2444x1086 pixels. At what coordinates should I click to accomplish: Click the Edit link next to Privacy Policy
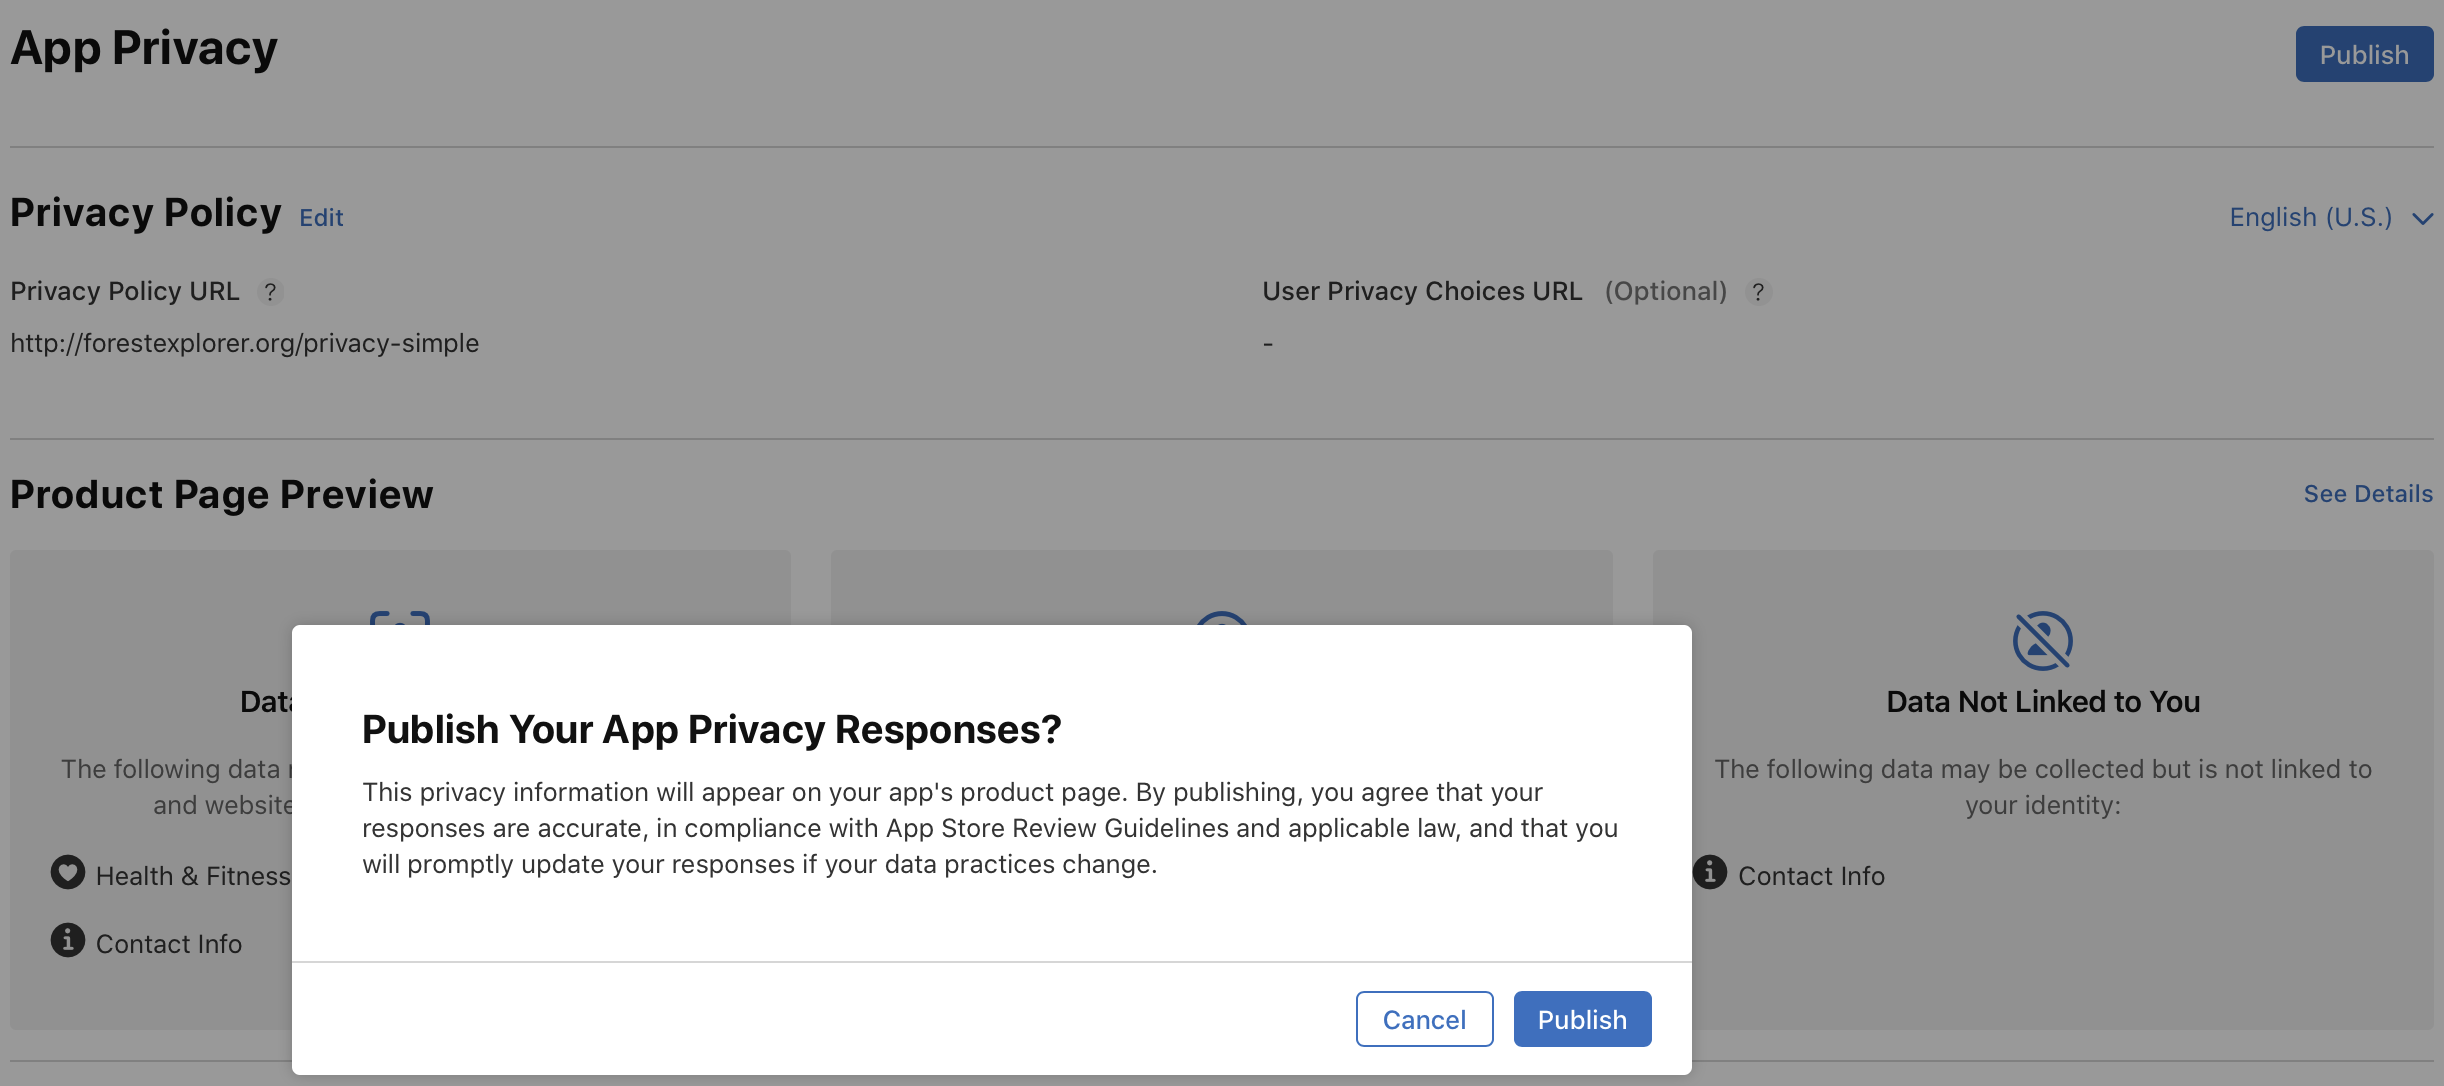(x=321, y=213)
